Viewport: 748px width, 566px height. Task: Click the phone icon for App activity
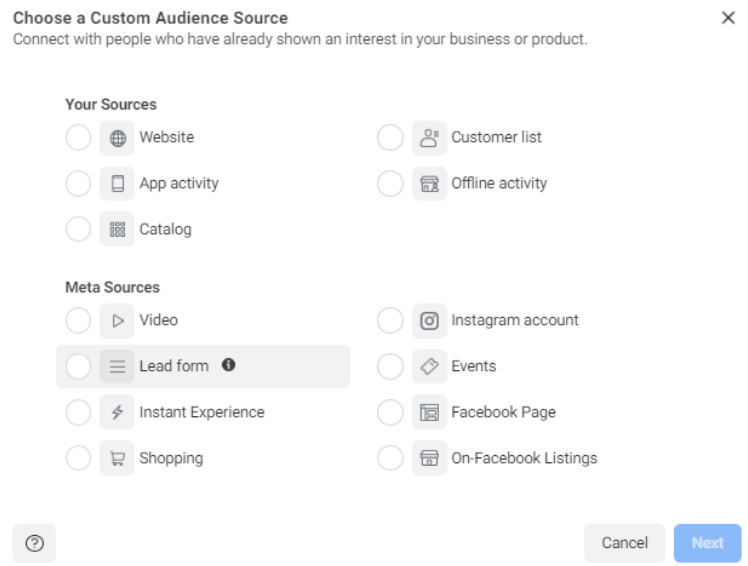pos(117,184)
